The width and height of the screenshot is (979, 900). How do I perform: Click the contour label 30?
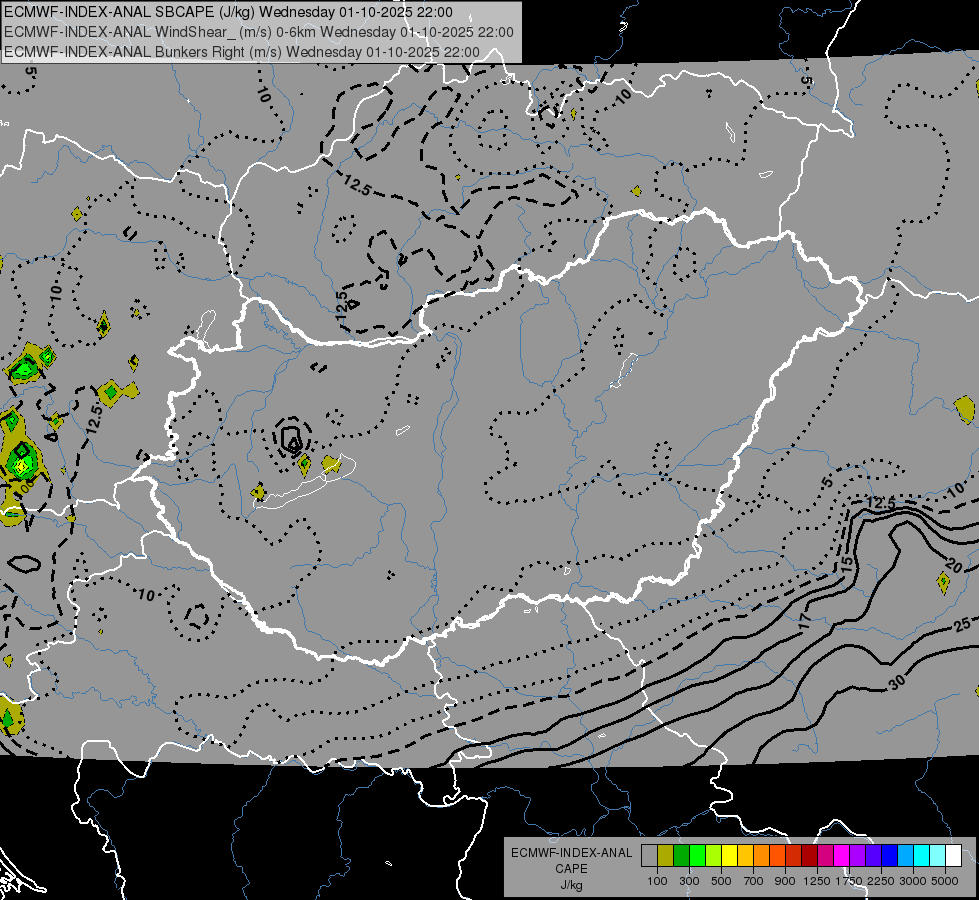pos(897,683)
